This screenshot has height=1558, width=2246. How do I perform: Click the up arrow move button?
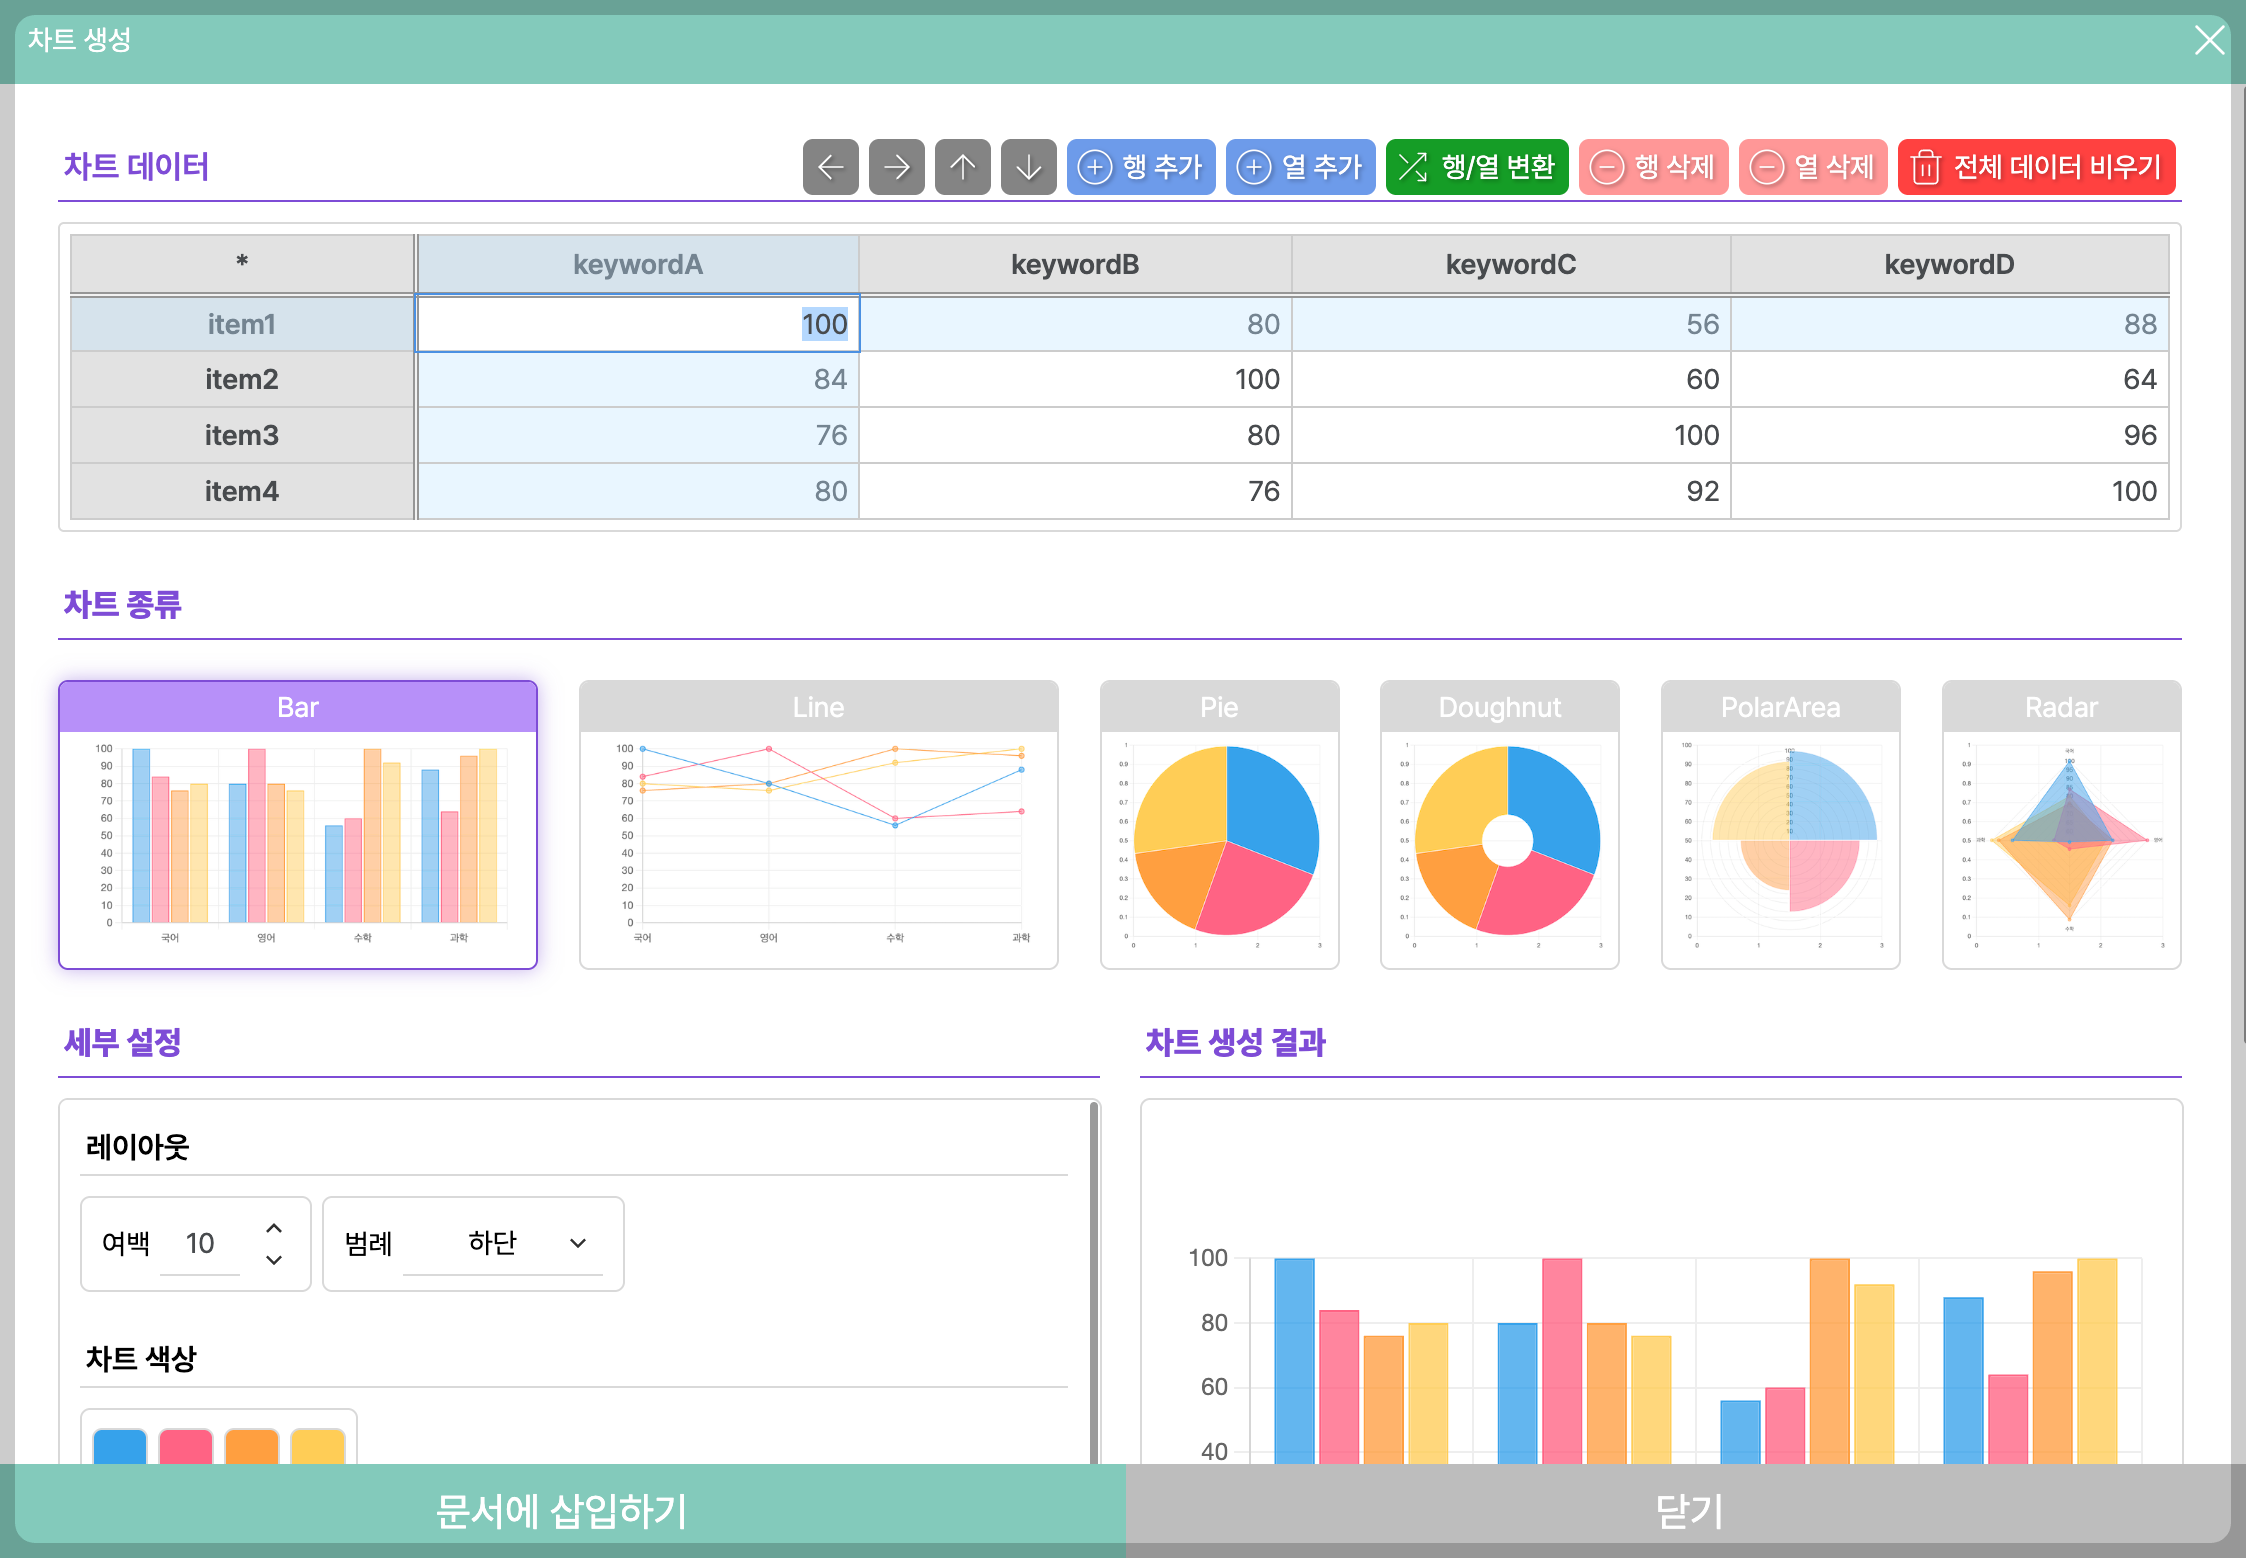(962, 167)
